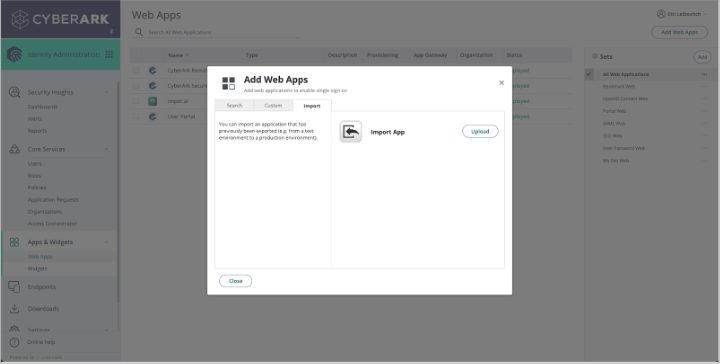The width and height of the screenshot is (721, 364).
Task: Select the OpenID Connect Web set
Action: [x=625, y=99]
